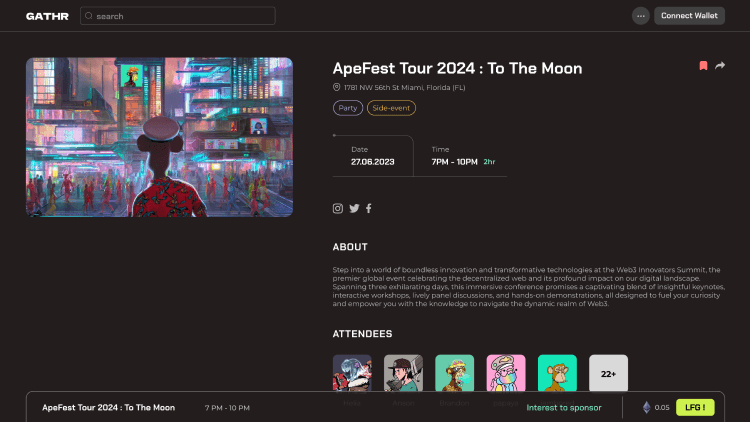The width and height of the screenshot is (750, 422).
Task: Select the Side-event tag
Action: pos(391,108)
